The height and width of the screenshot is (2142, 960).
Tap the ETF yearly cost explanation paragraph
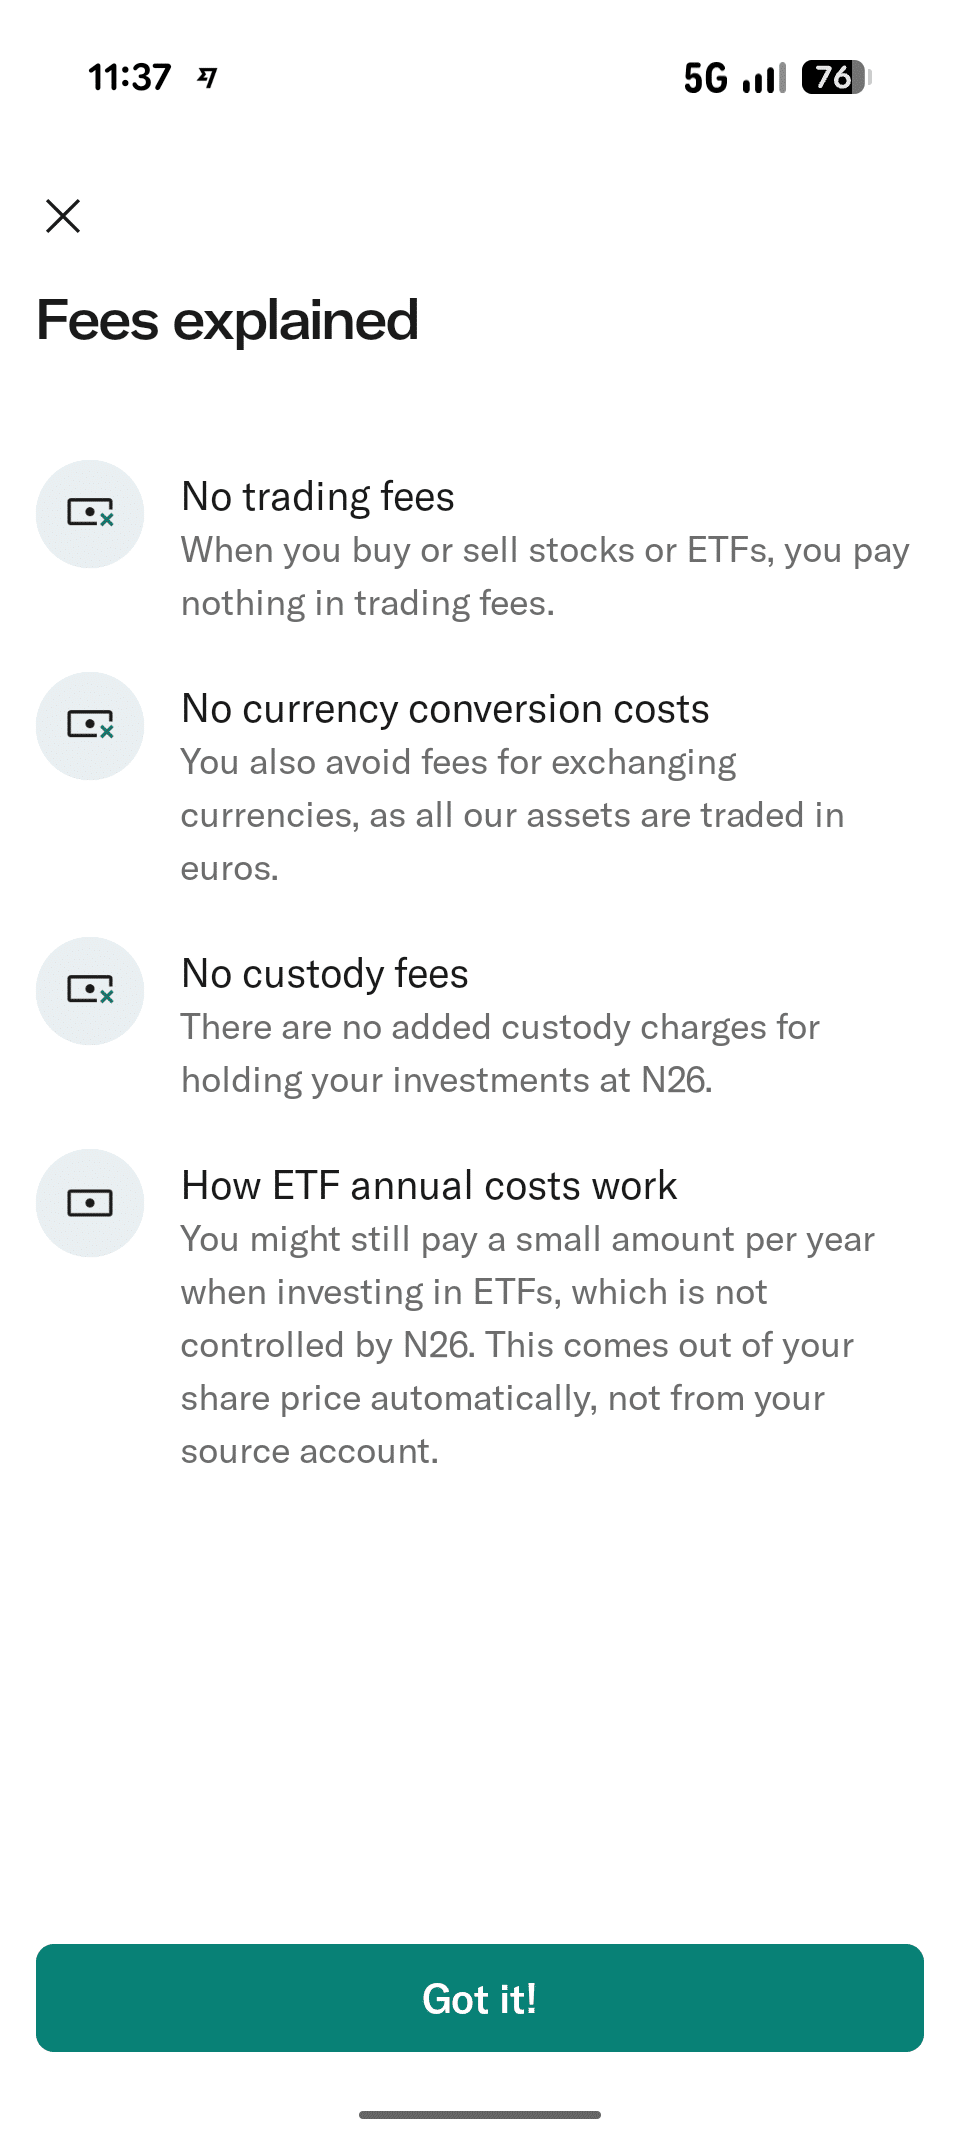coord(527,1345)
